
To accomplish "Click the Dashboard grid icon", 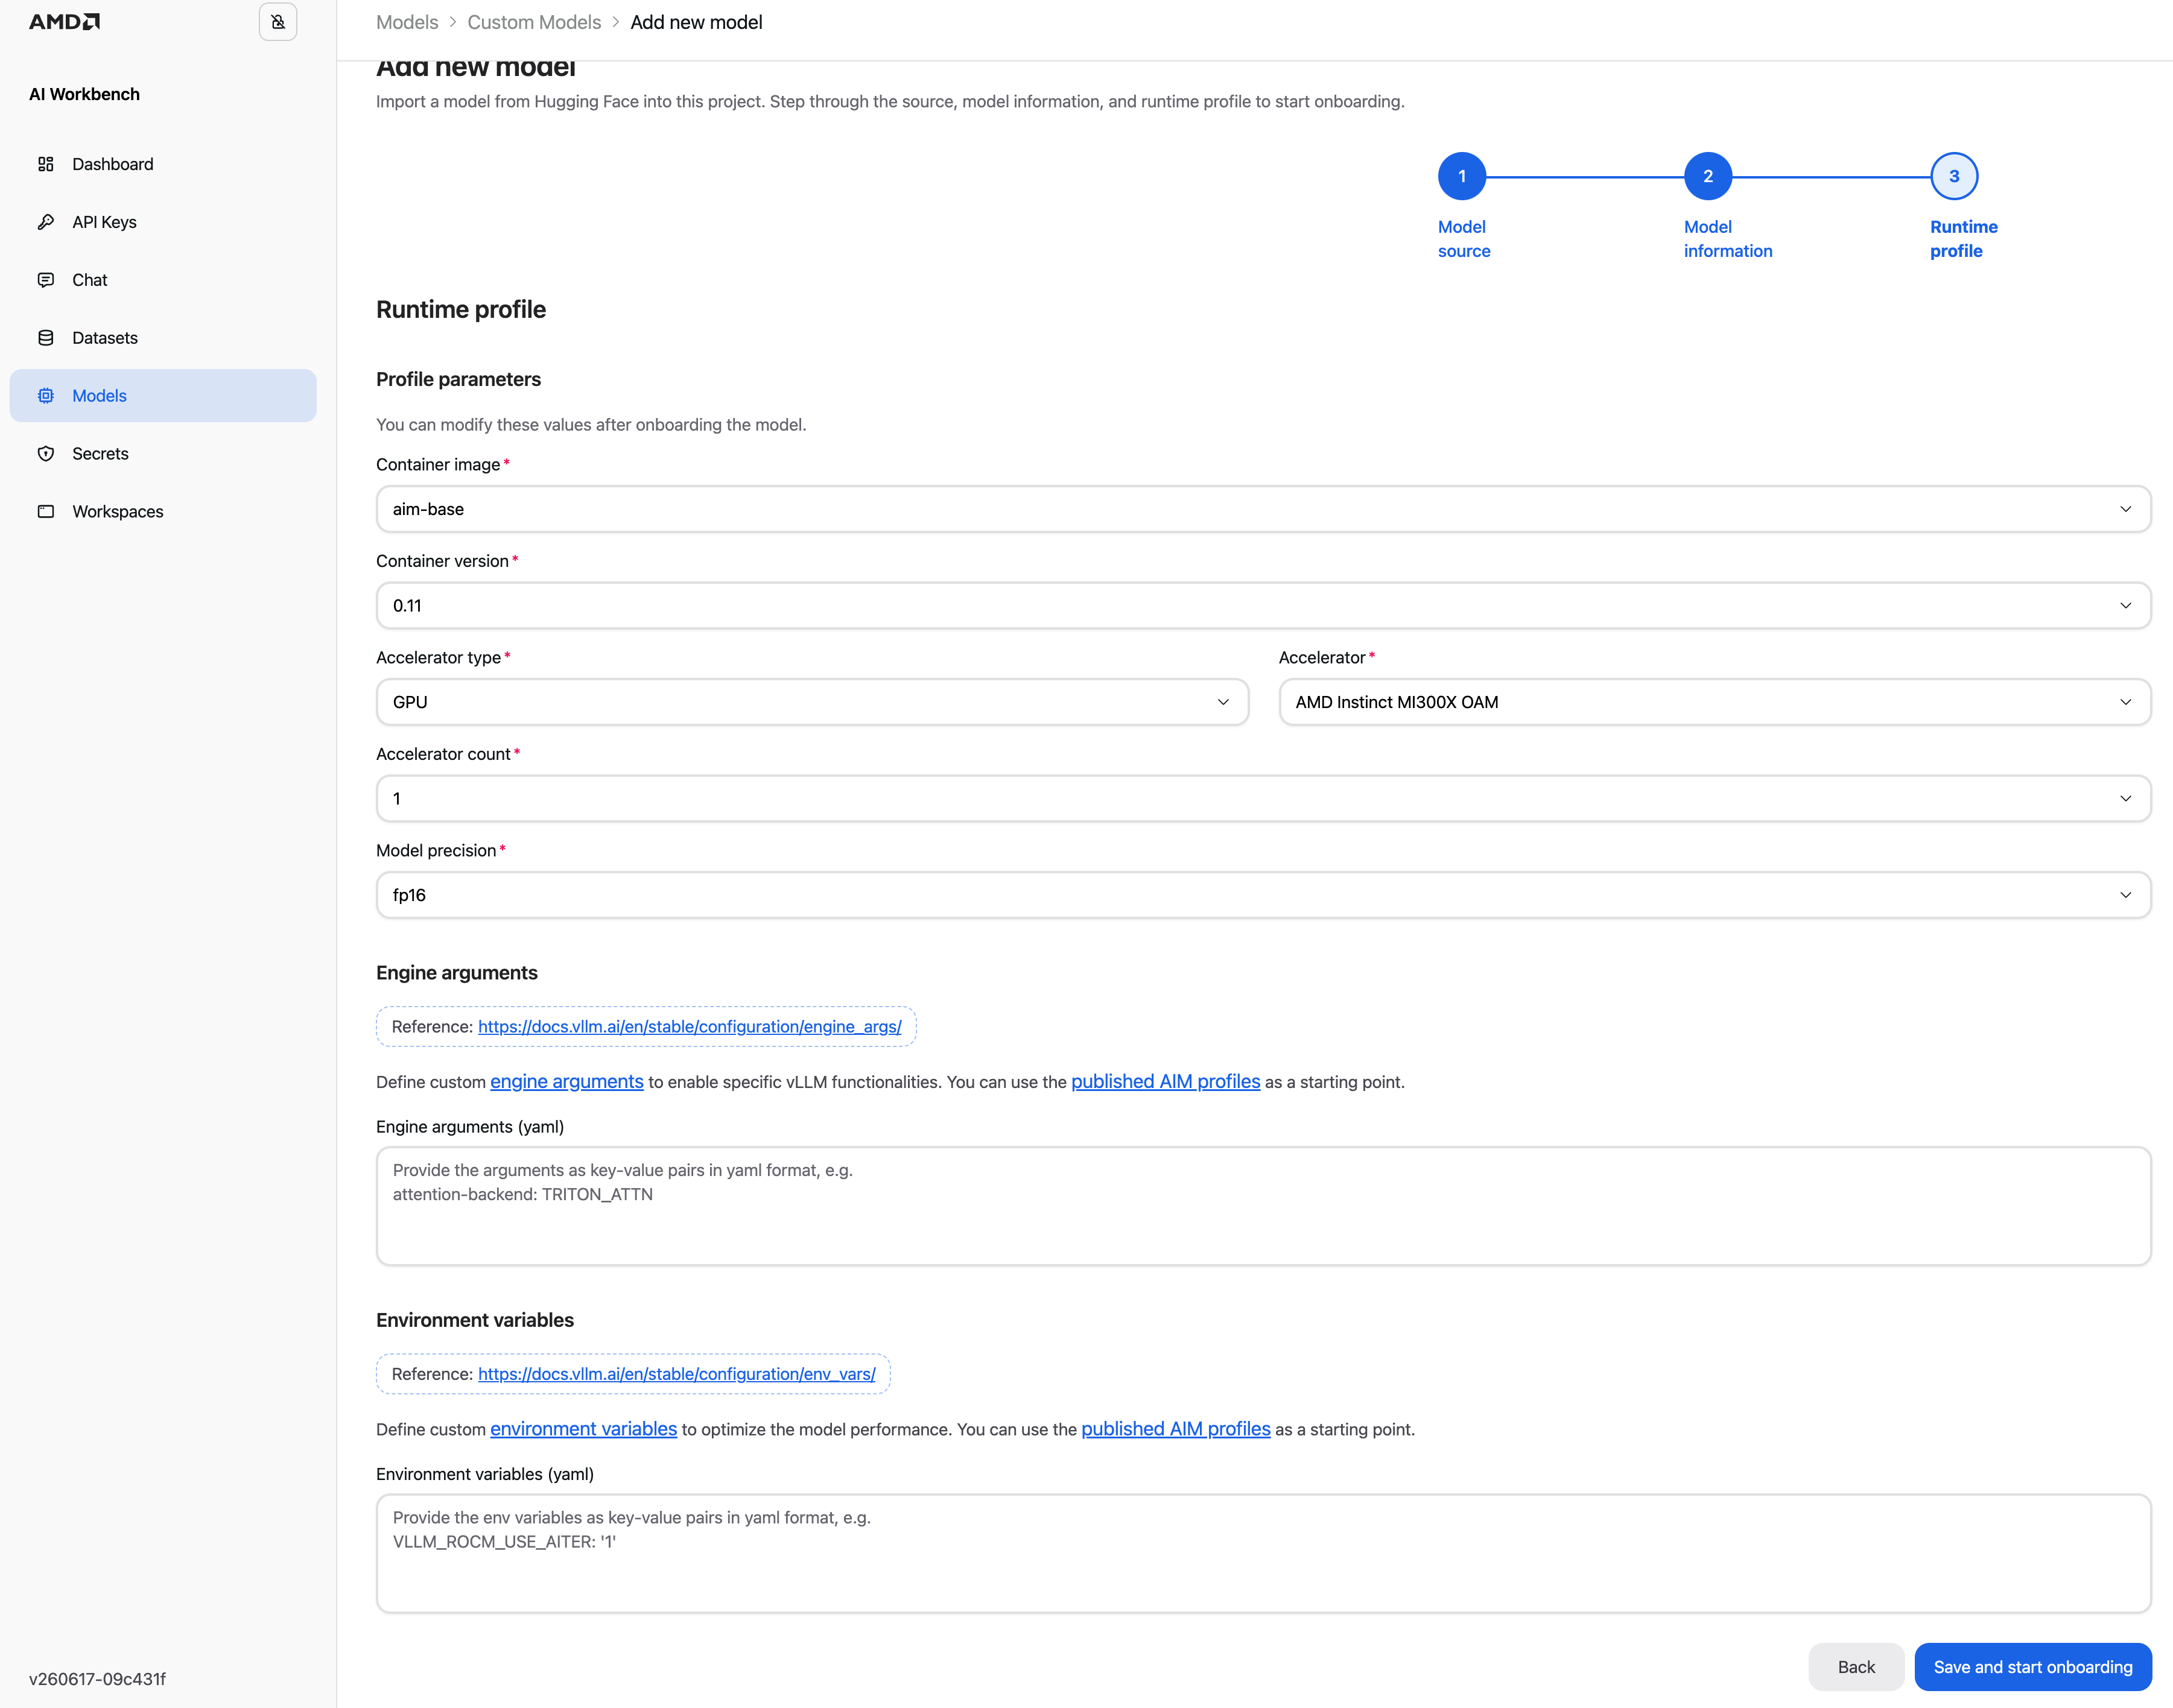I will 46,164.
